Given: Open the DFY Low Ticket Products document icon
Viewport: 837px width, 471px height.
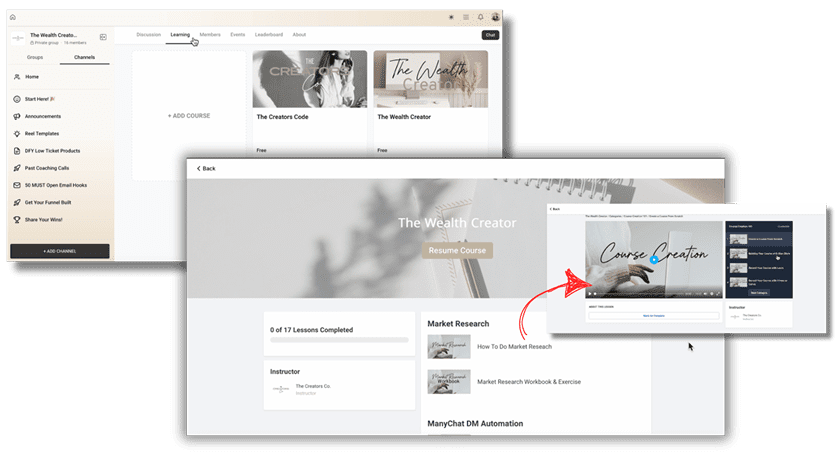Looking at the screenshot, I should tap(17, 151).
